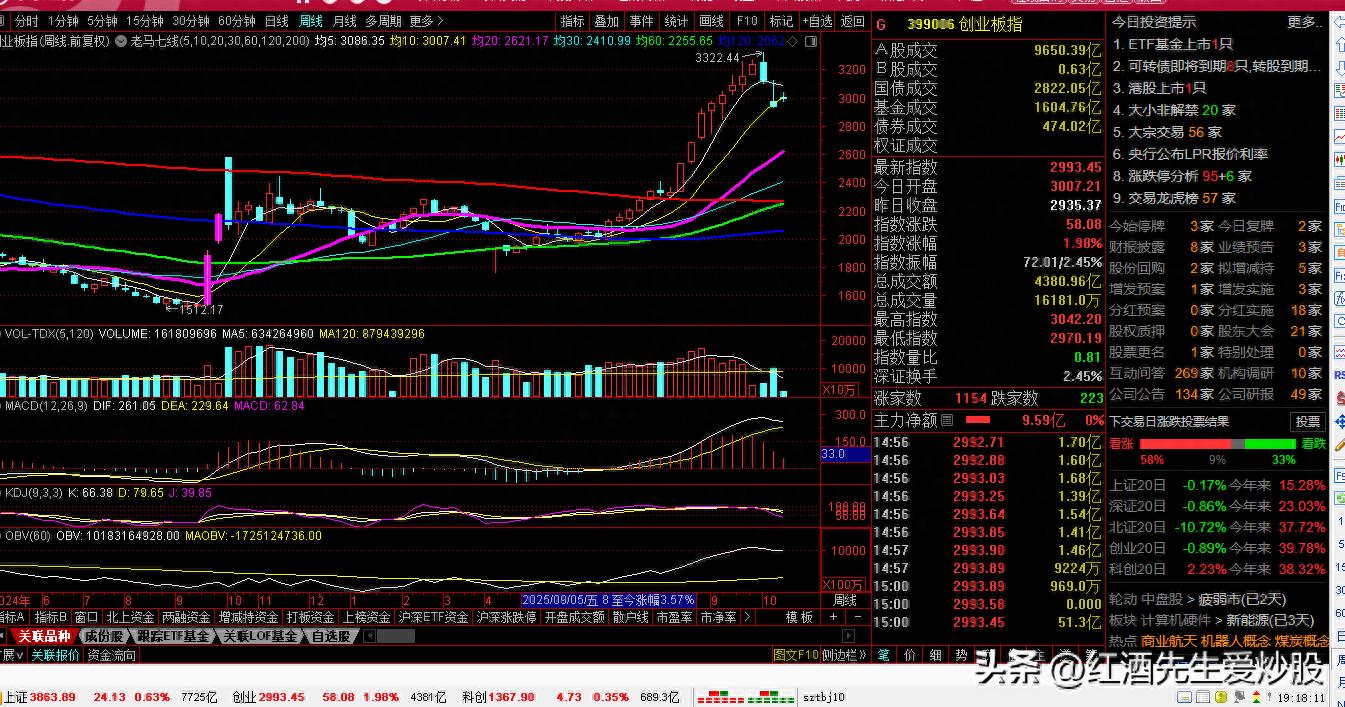Click the 看涨 bullish vote bar
The image size is (1345, 707).
(x=1184, y=444)
